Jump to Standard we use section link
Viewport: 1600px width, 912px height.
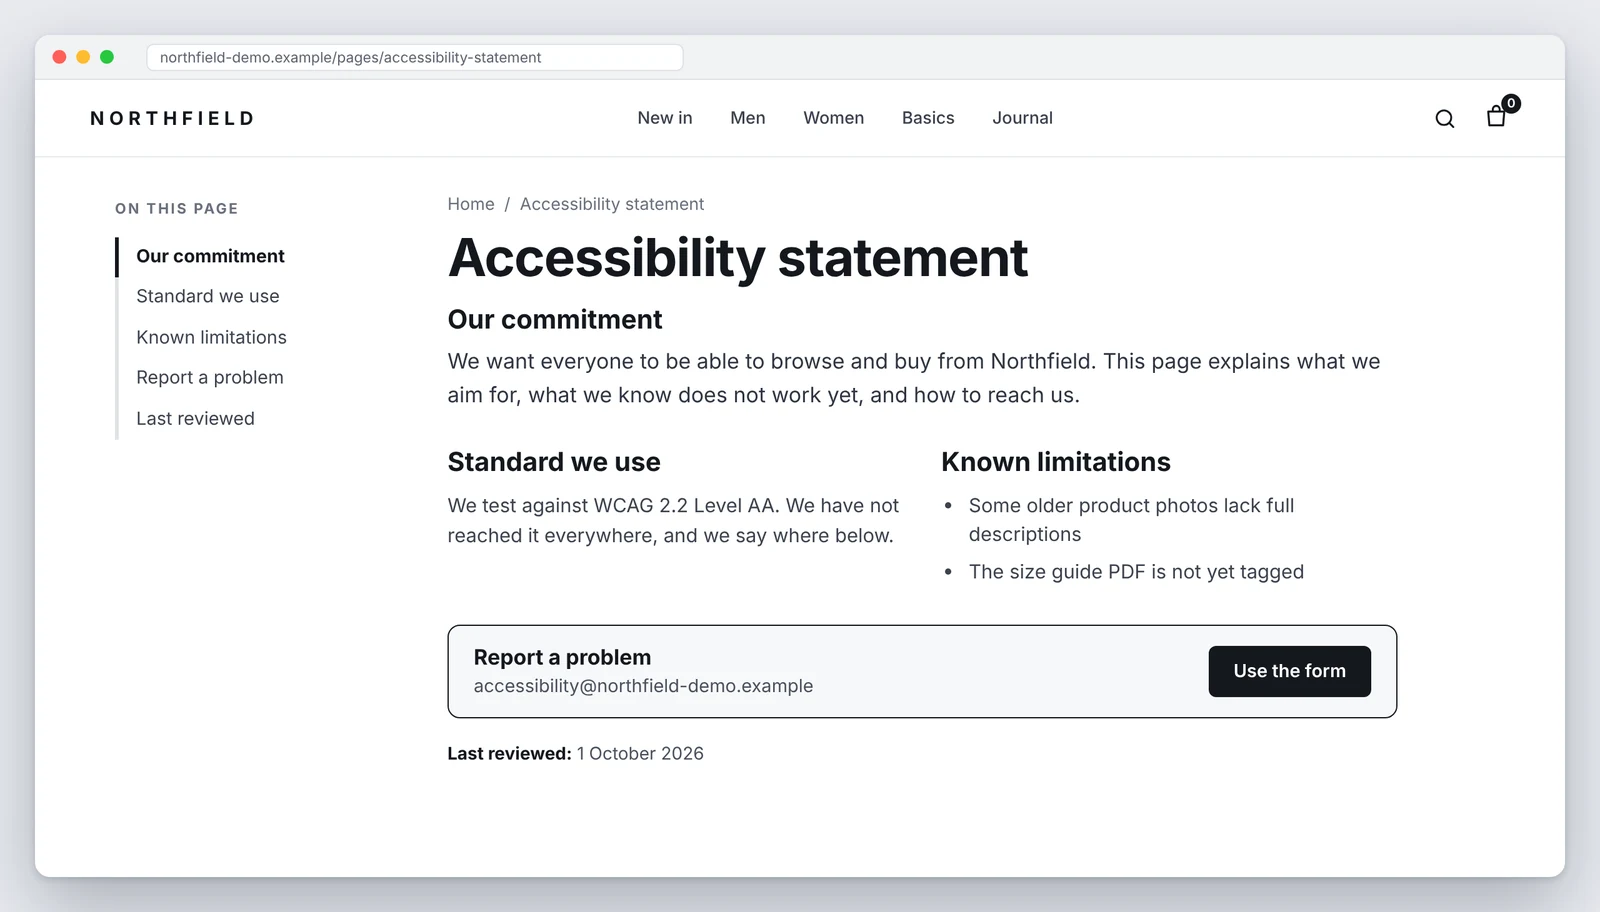(208, 296)
